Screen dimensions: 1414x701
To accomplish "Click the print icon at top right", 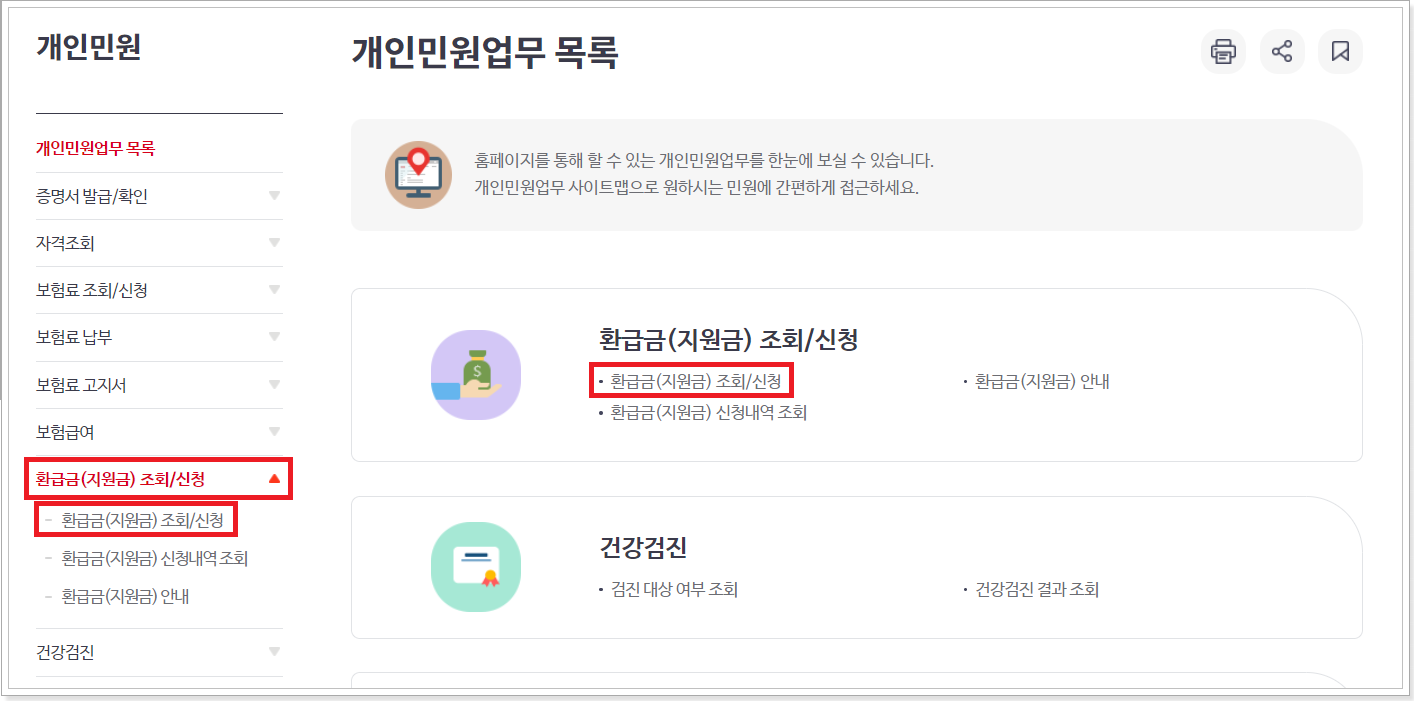I will coord(1223,51).
